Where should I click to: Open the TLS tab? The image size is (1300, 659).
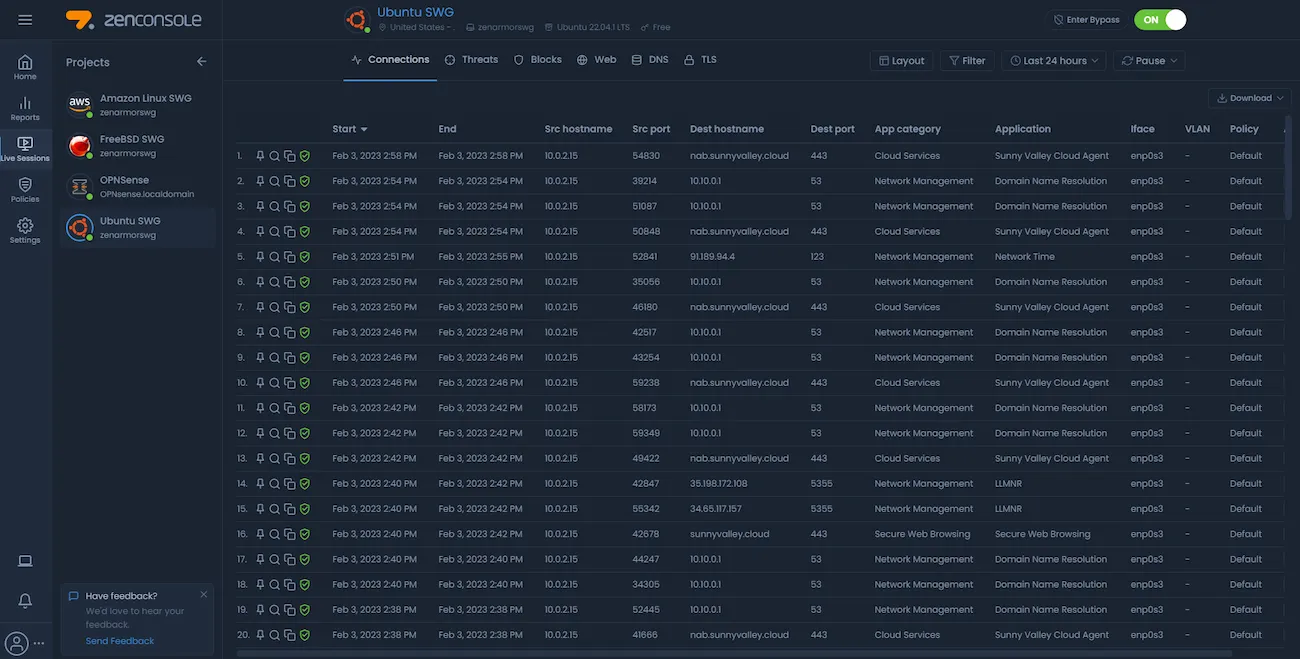[700, 60]
